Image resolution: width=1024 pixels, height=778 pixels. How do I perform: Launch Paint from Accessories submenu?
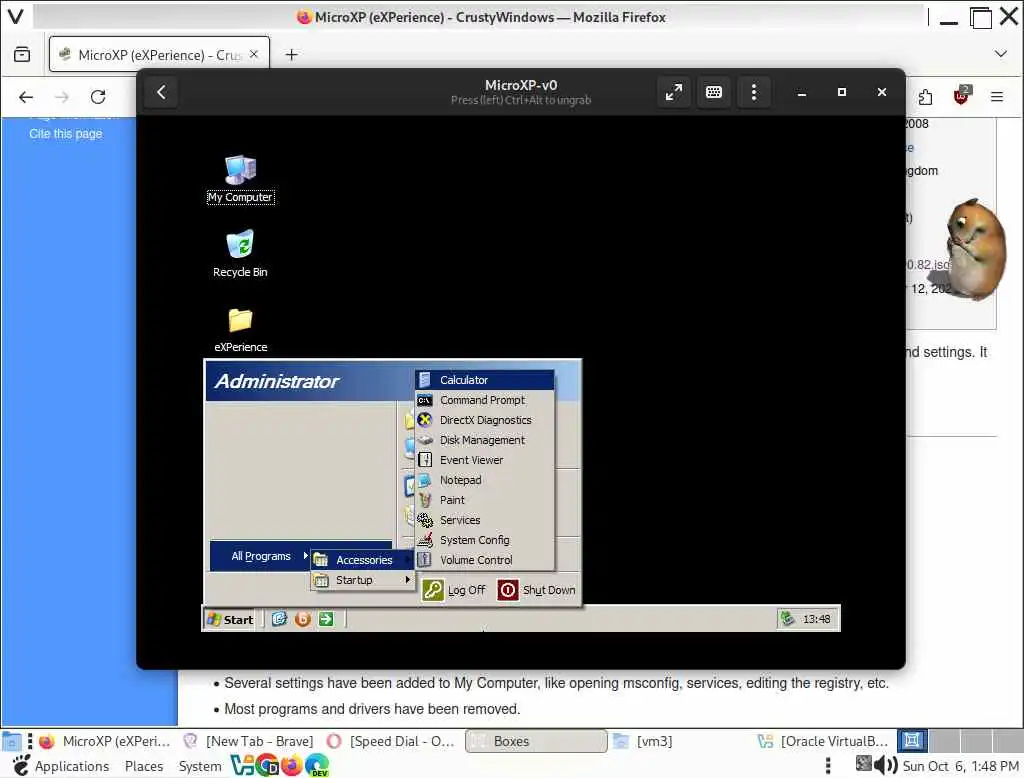[485, 500]
